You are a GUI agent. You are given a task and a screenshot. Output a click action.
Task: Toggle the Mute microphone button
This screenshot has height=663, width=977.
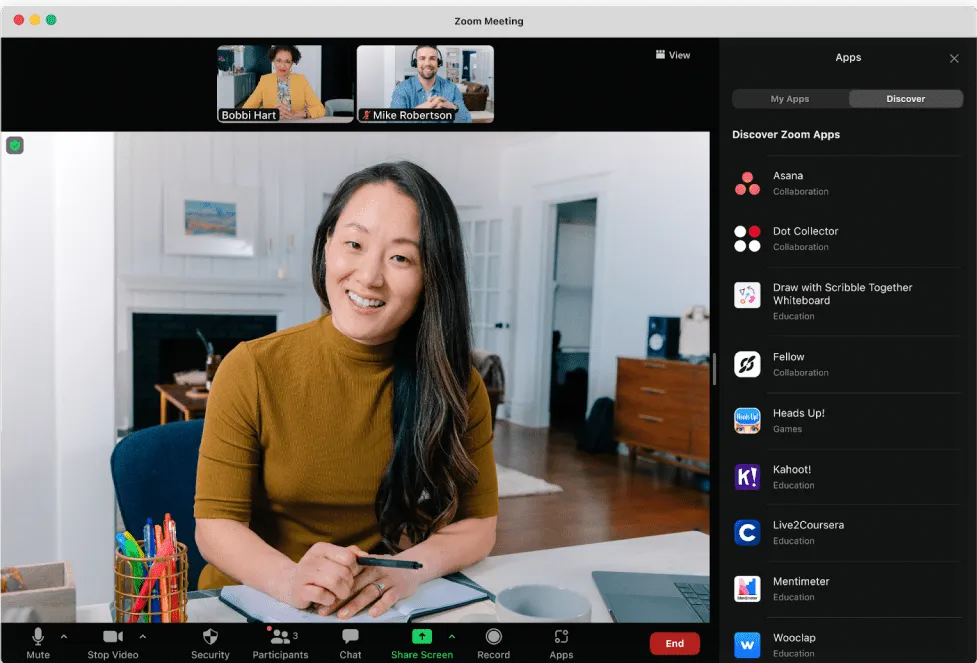[38, 643]
